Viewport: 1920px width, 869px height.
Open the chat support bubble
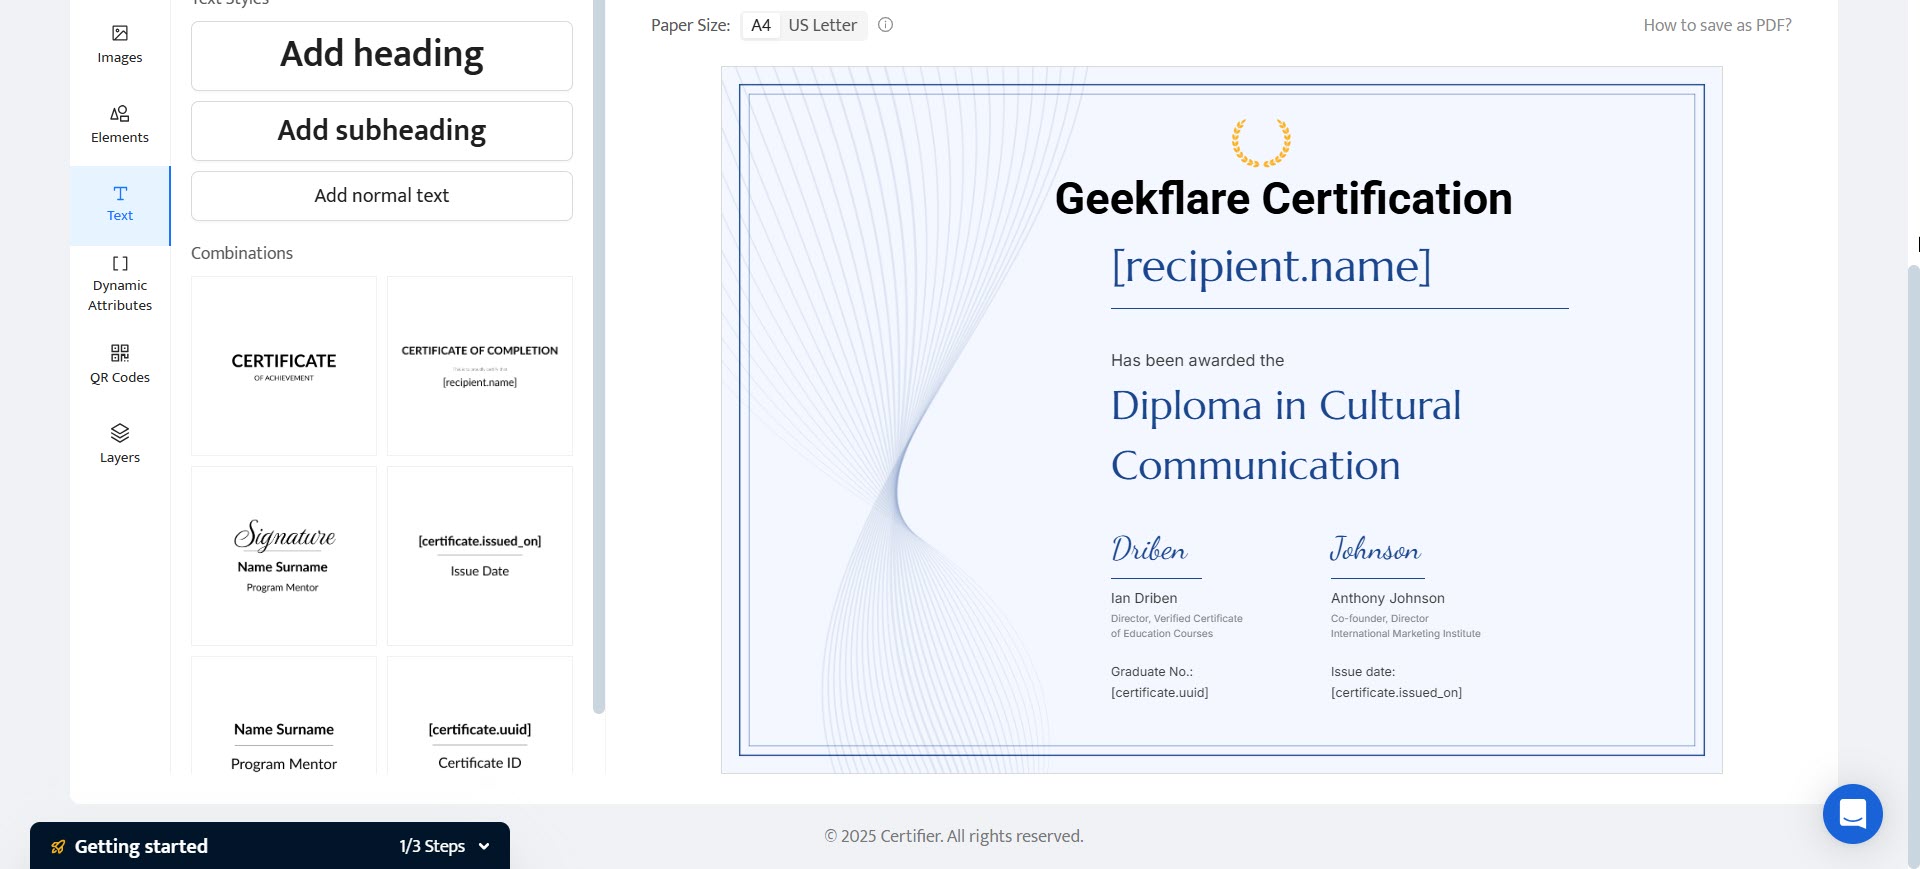point(1852,814)
